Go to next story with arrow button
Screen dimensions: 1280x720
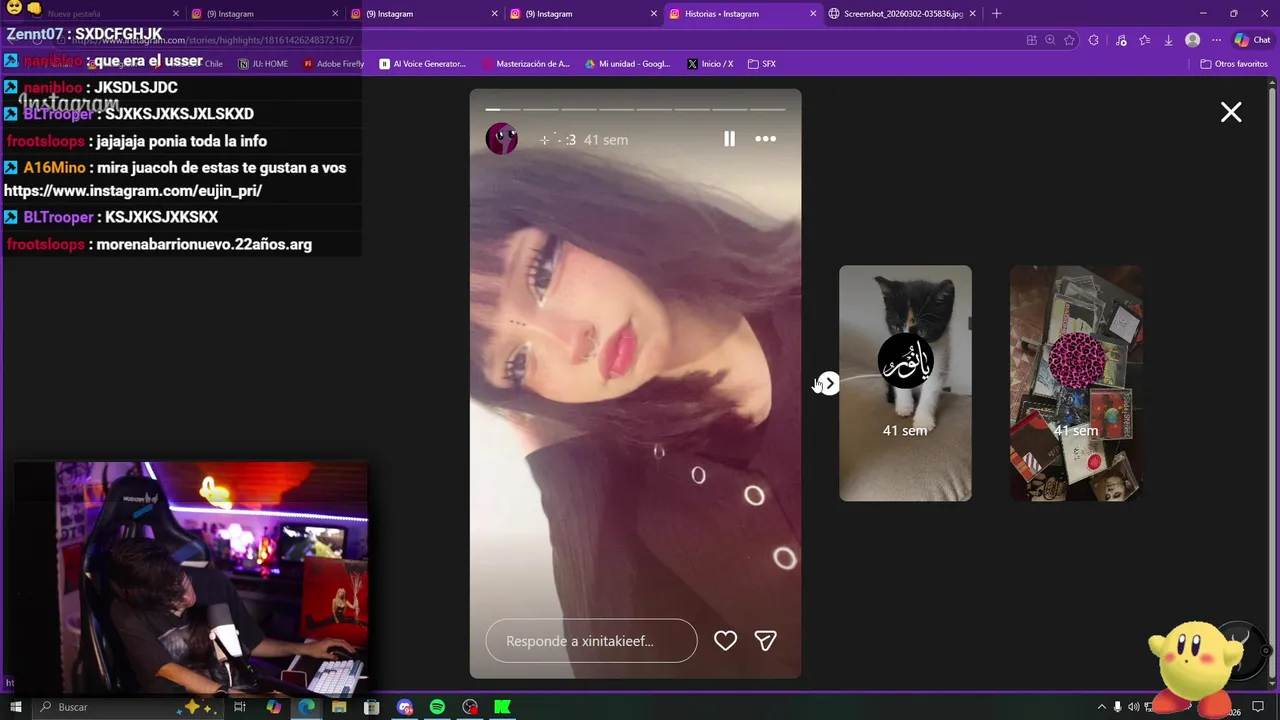point(828,383)
